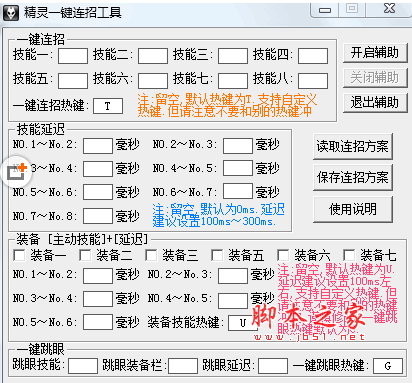Close the 精灵一键连招工具 window
This screenshot has width=412, height=383.
(389, 9)
